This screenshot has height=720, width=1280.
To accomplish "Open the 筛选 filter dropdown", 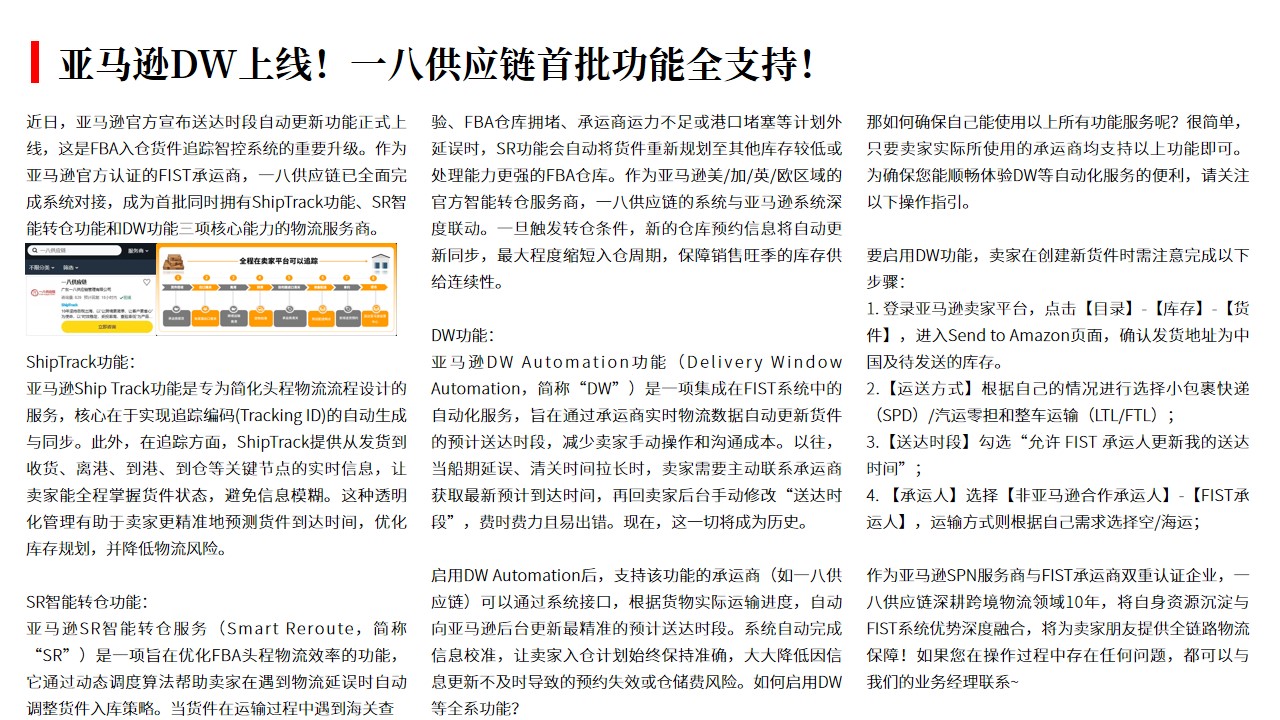I will [x=72, y=267].
